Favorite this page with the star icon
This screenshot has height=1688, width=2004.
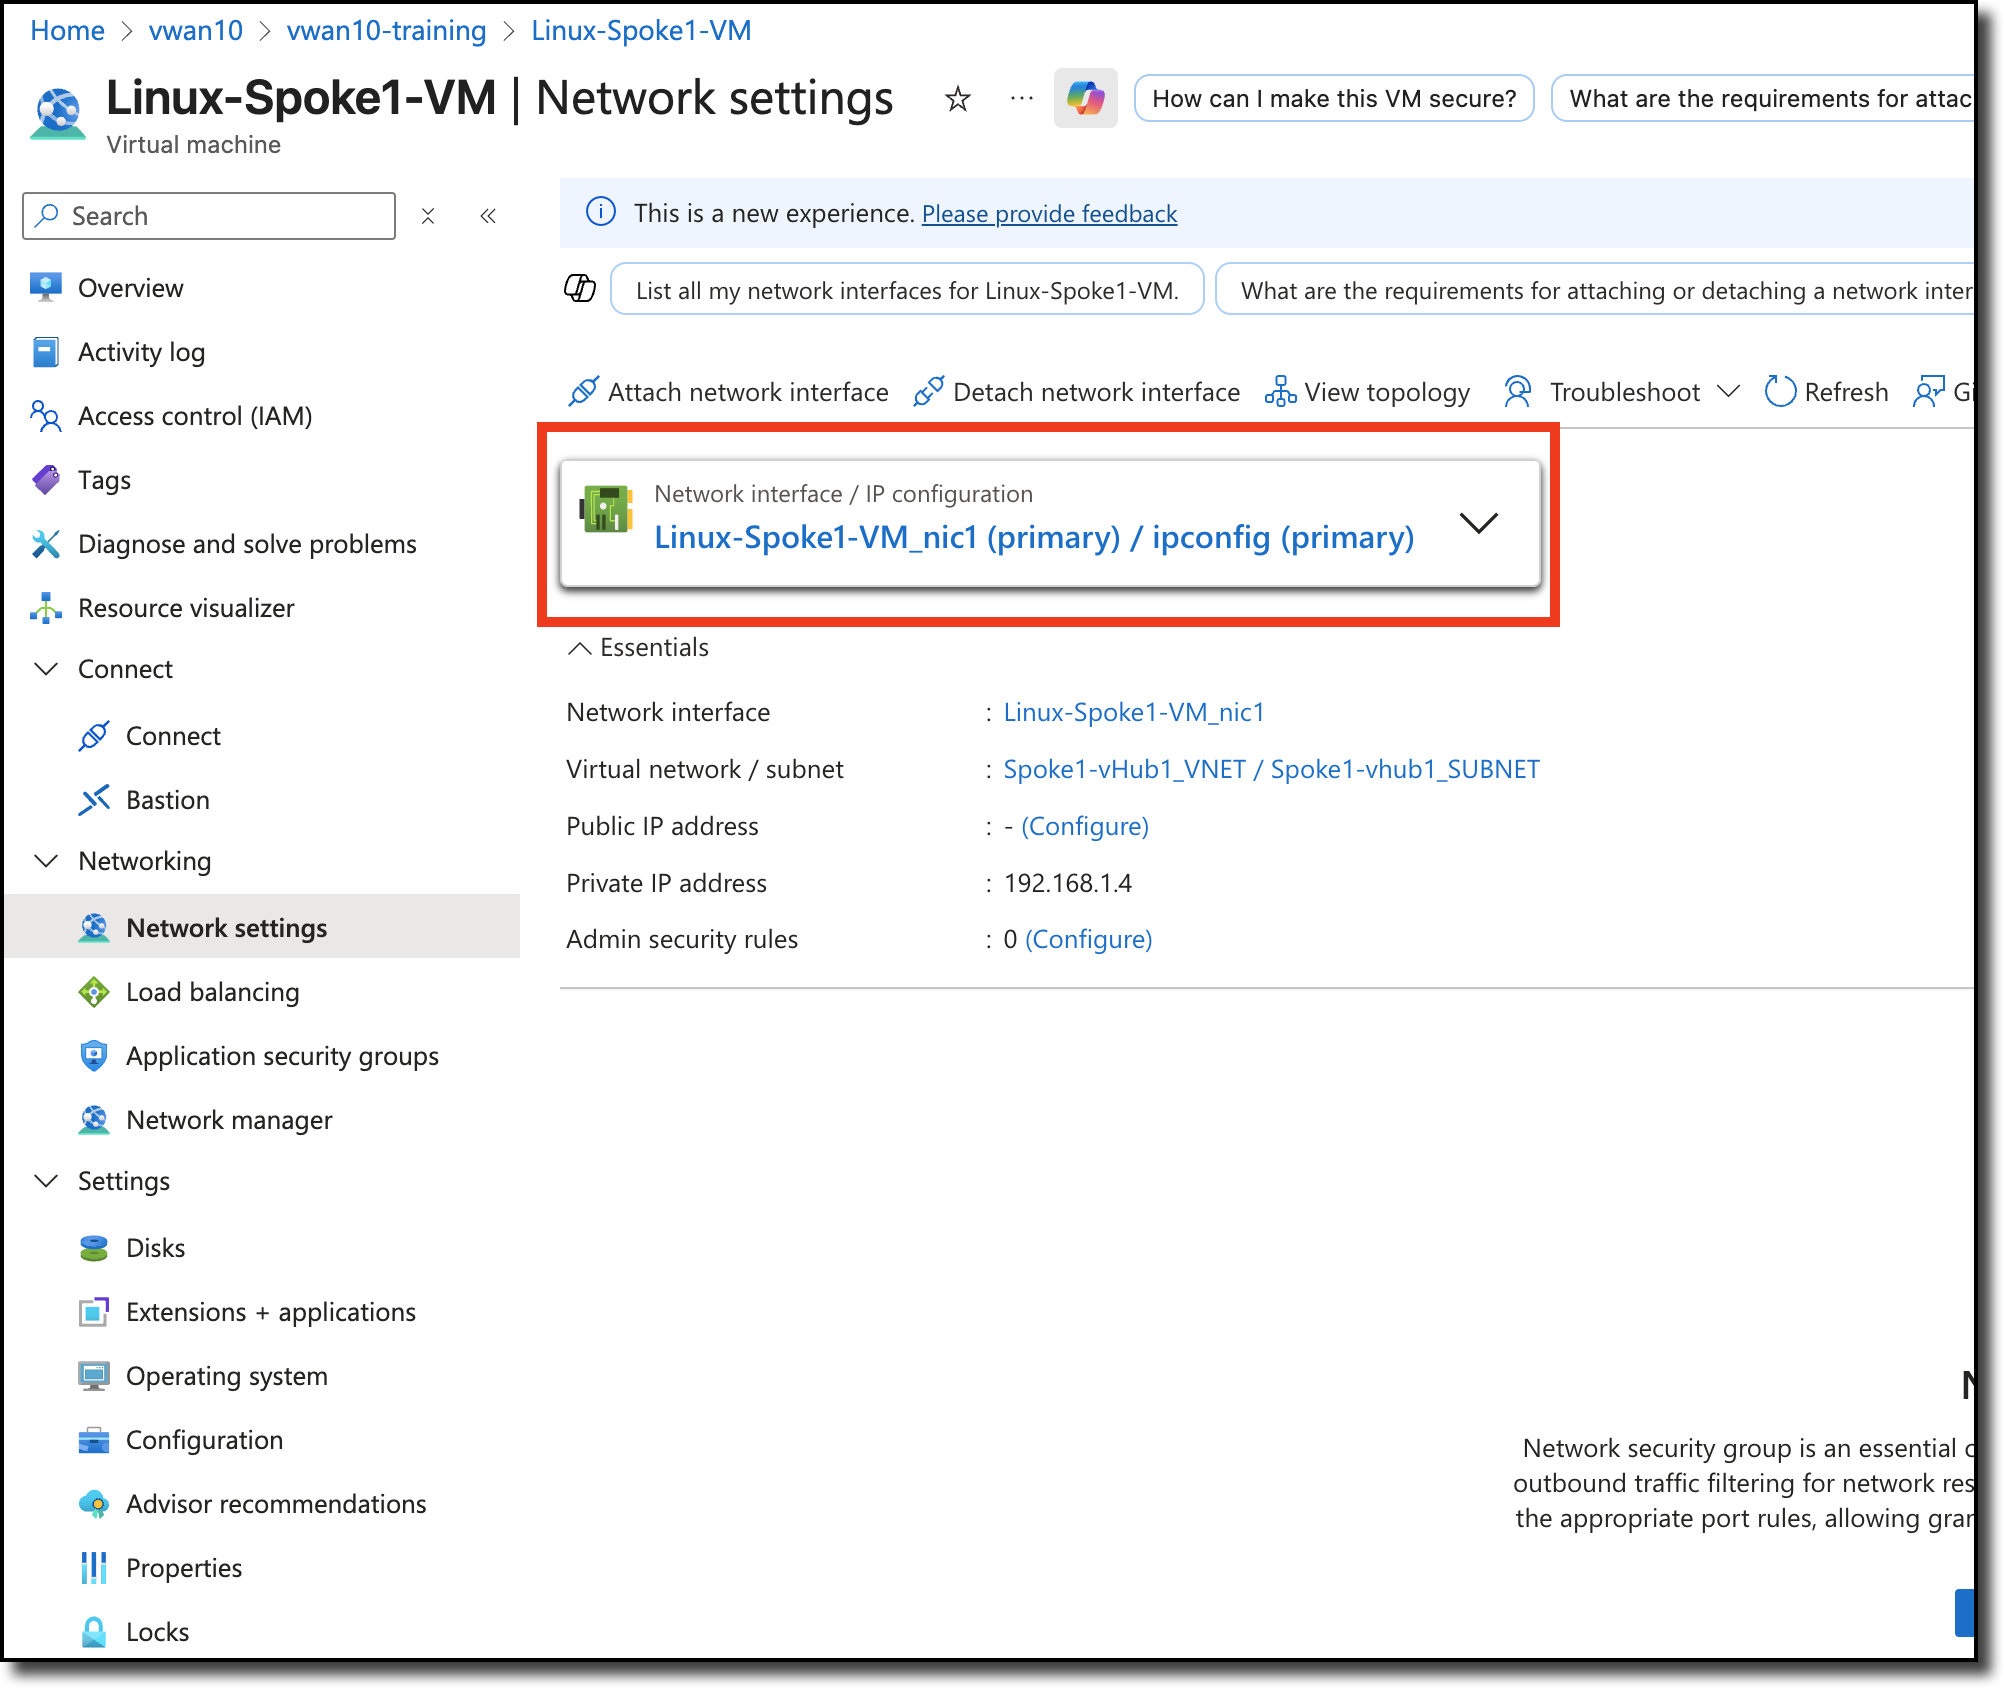pyautogui.click(x=957, y=99)
